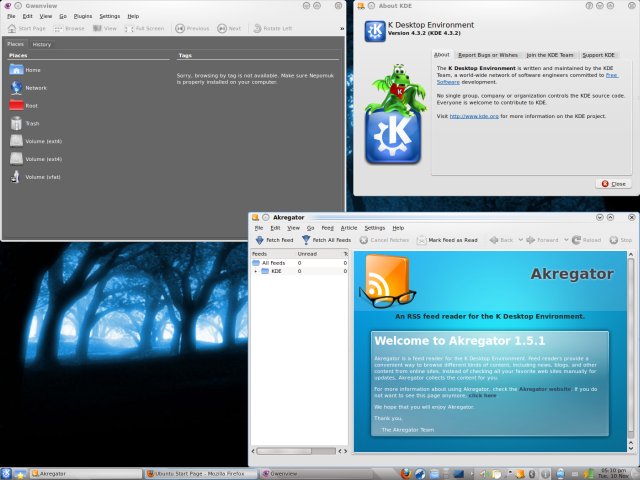Switch to the History tab
The width and height of the screenshot is (640, 480).
pyautogui.click(x=42, y=44)
